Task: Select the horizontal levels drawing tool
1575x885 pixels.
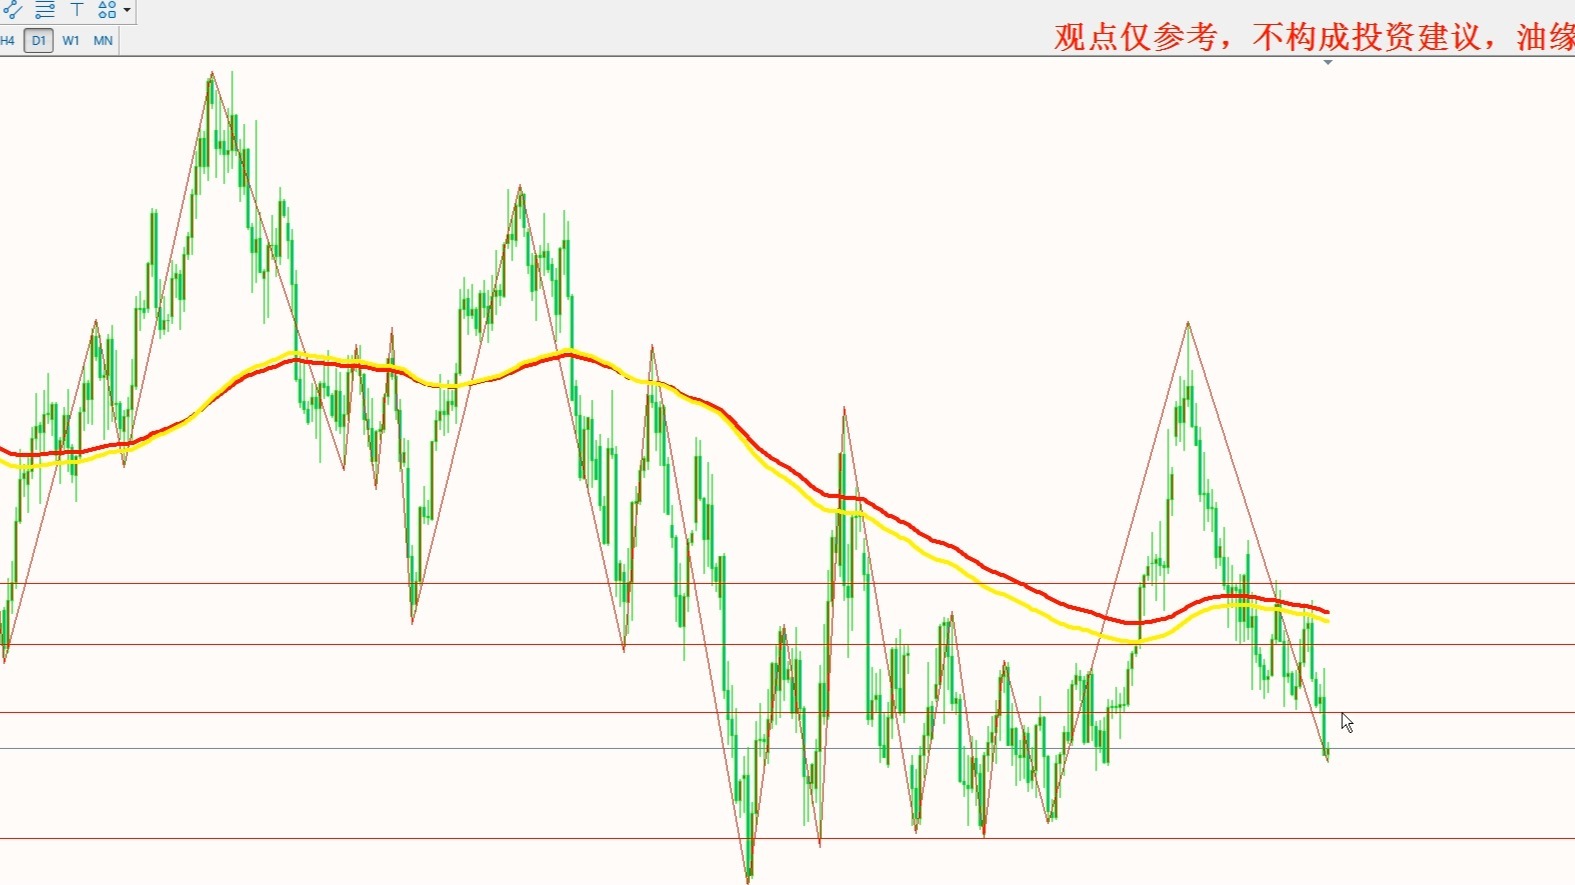Action: click(45, 10)
